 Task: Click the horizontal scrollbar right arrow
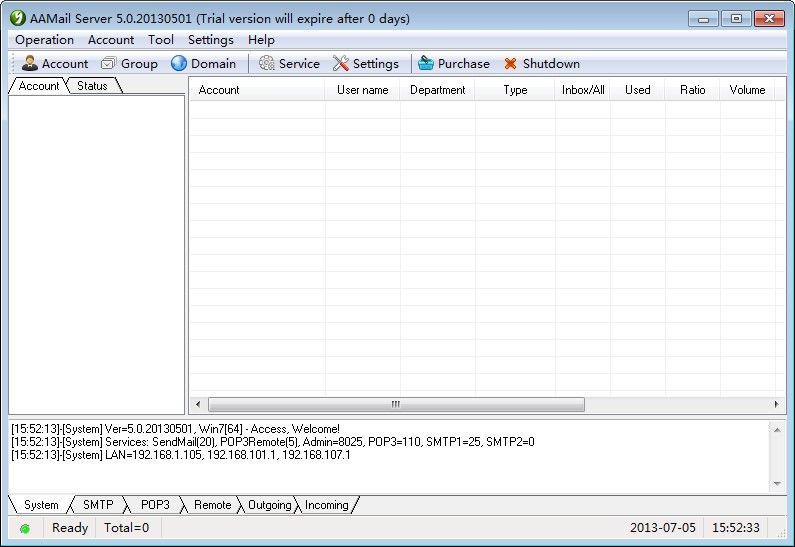coord(776,404)
